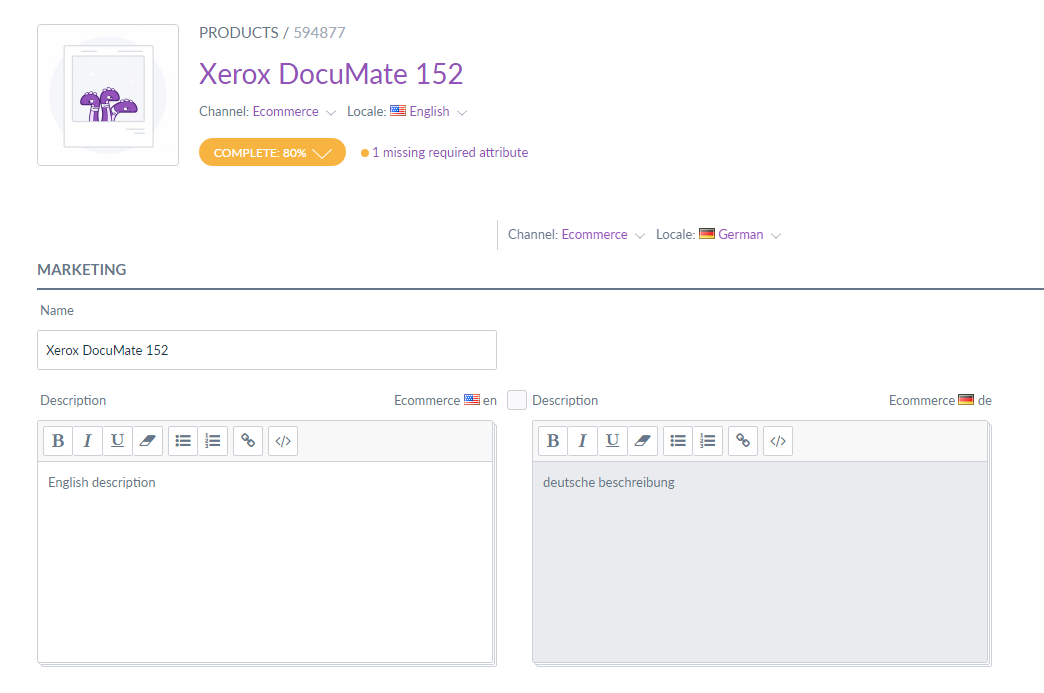Insert link in German description editor
This screenshot has height=693, width=1044.
(743, 441)
